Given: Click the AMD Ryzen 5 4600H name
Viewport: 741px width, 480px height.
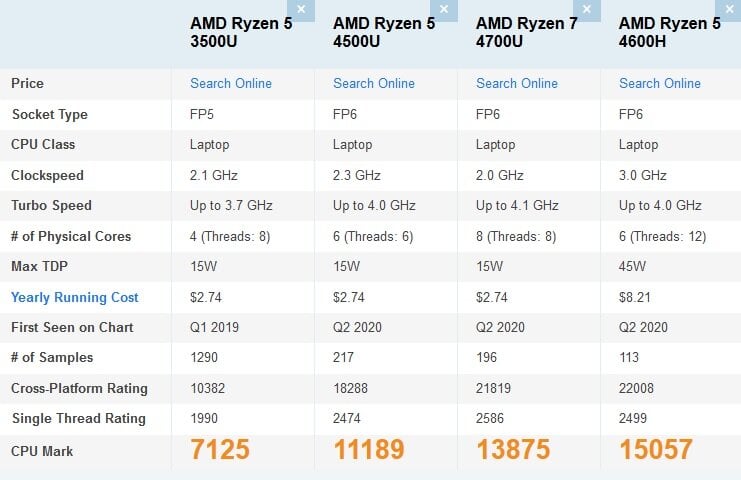Looking at the screenshot, I should (670, 32).
